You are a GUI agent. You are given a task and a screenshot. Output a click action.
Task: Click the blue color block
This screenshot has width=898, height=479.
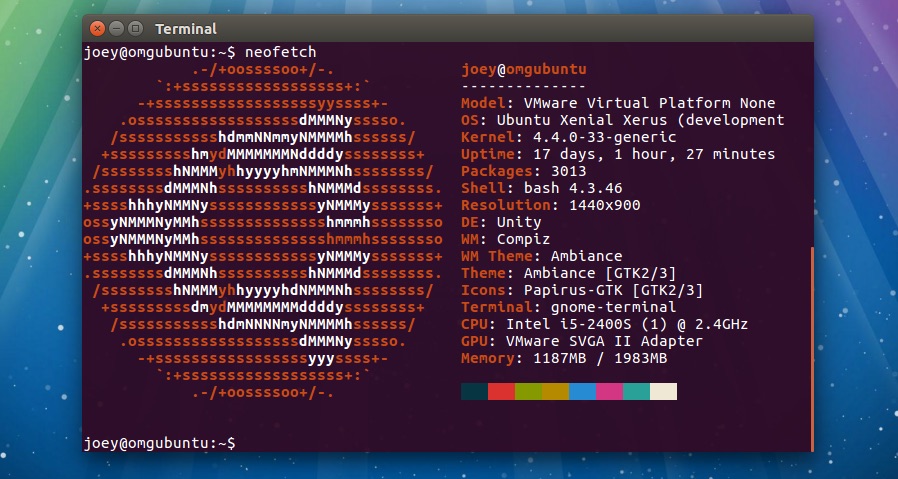click(582, 391)
